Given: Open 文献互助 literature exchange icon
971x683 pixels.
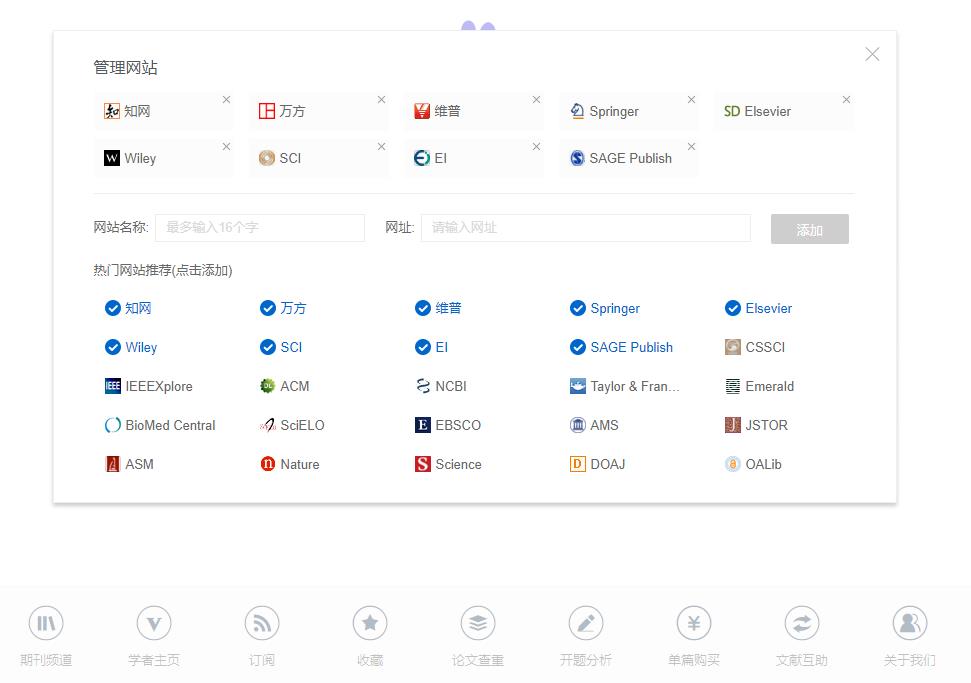Looking at the screenshot, I should click(802, 623).
